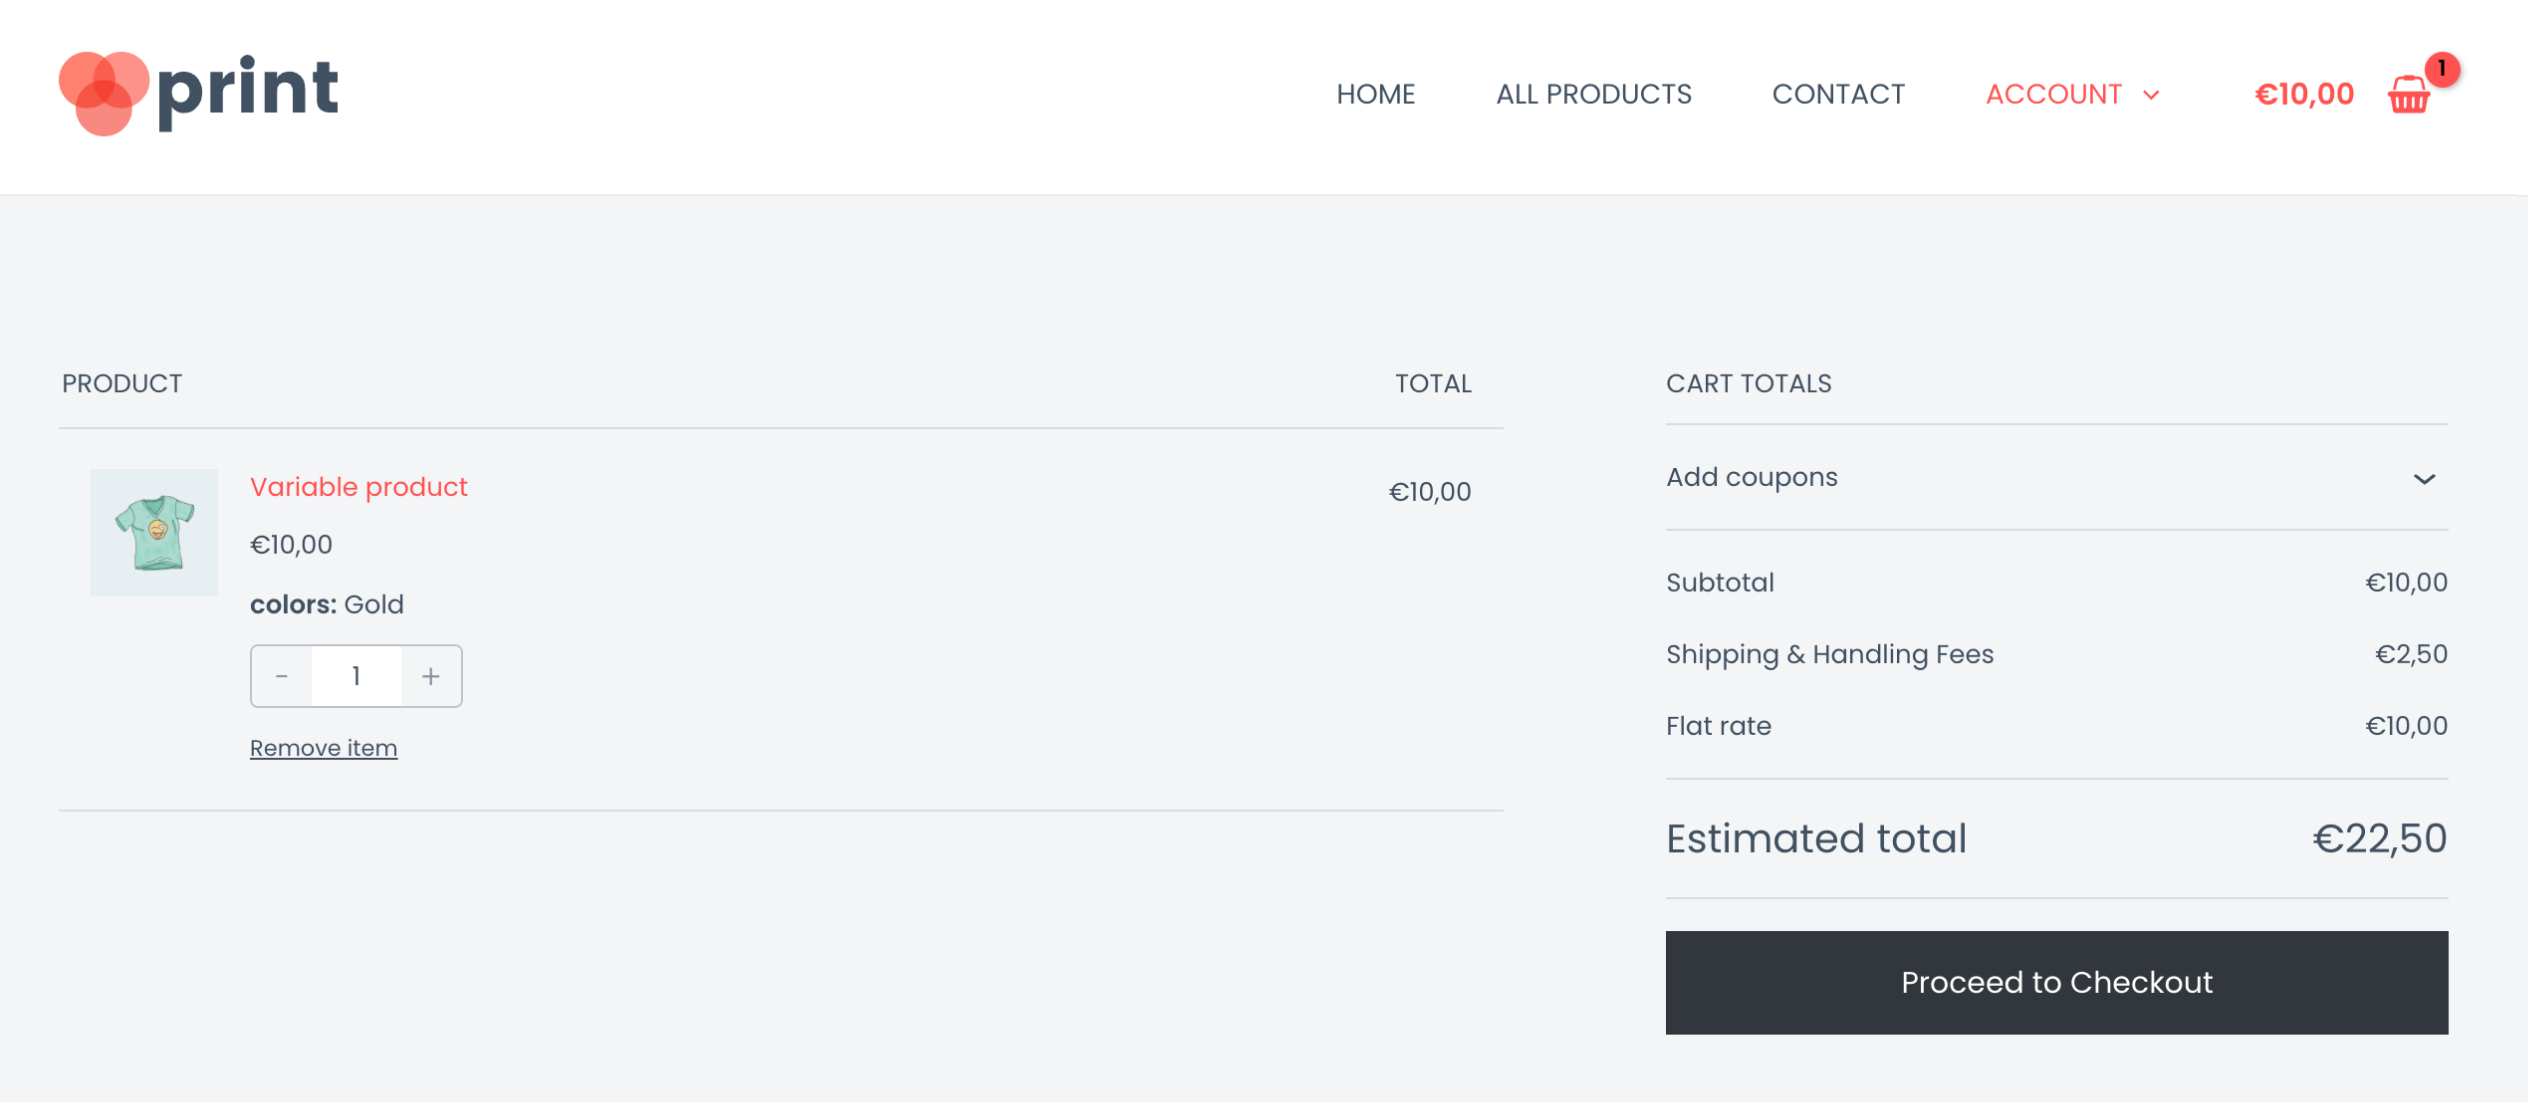This screenshot has width=2528, height=1102.
Task: Expand the Add coupons chevron
Action: [x=2423, y=479]
